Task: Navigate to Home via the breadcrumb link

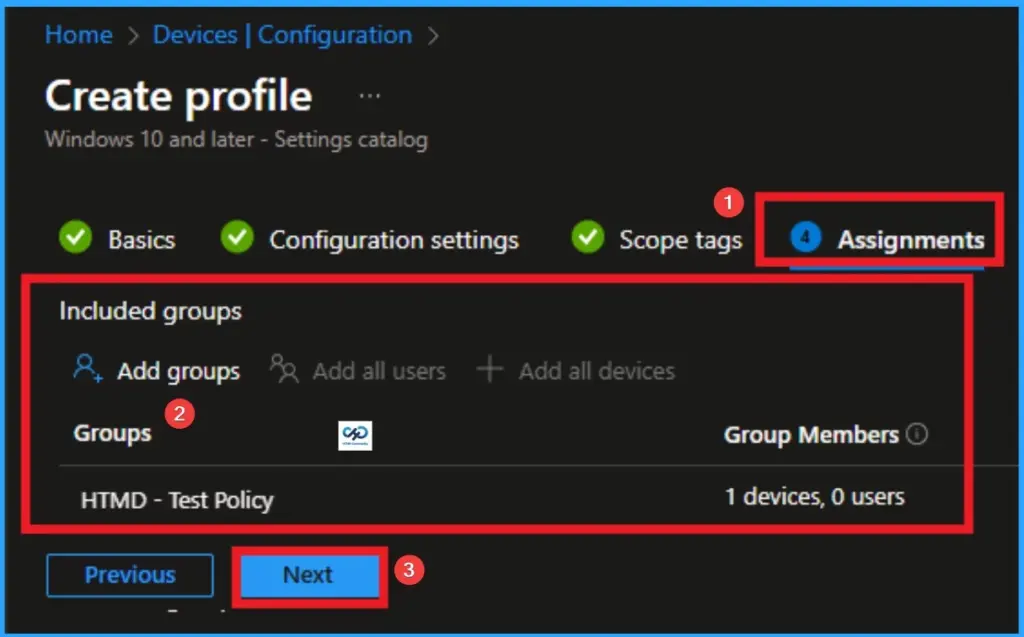Action: pos(79,35)
